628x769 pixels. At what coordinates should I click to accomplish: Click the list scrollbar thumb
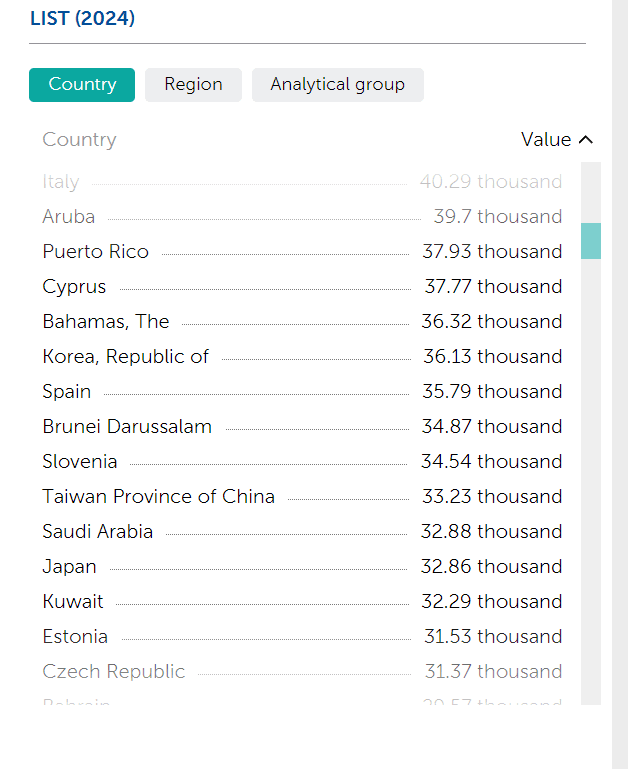pyautogui.click(x=591, y=241)
